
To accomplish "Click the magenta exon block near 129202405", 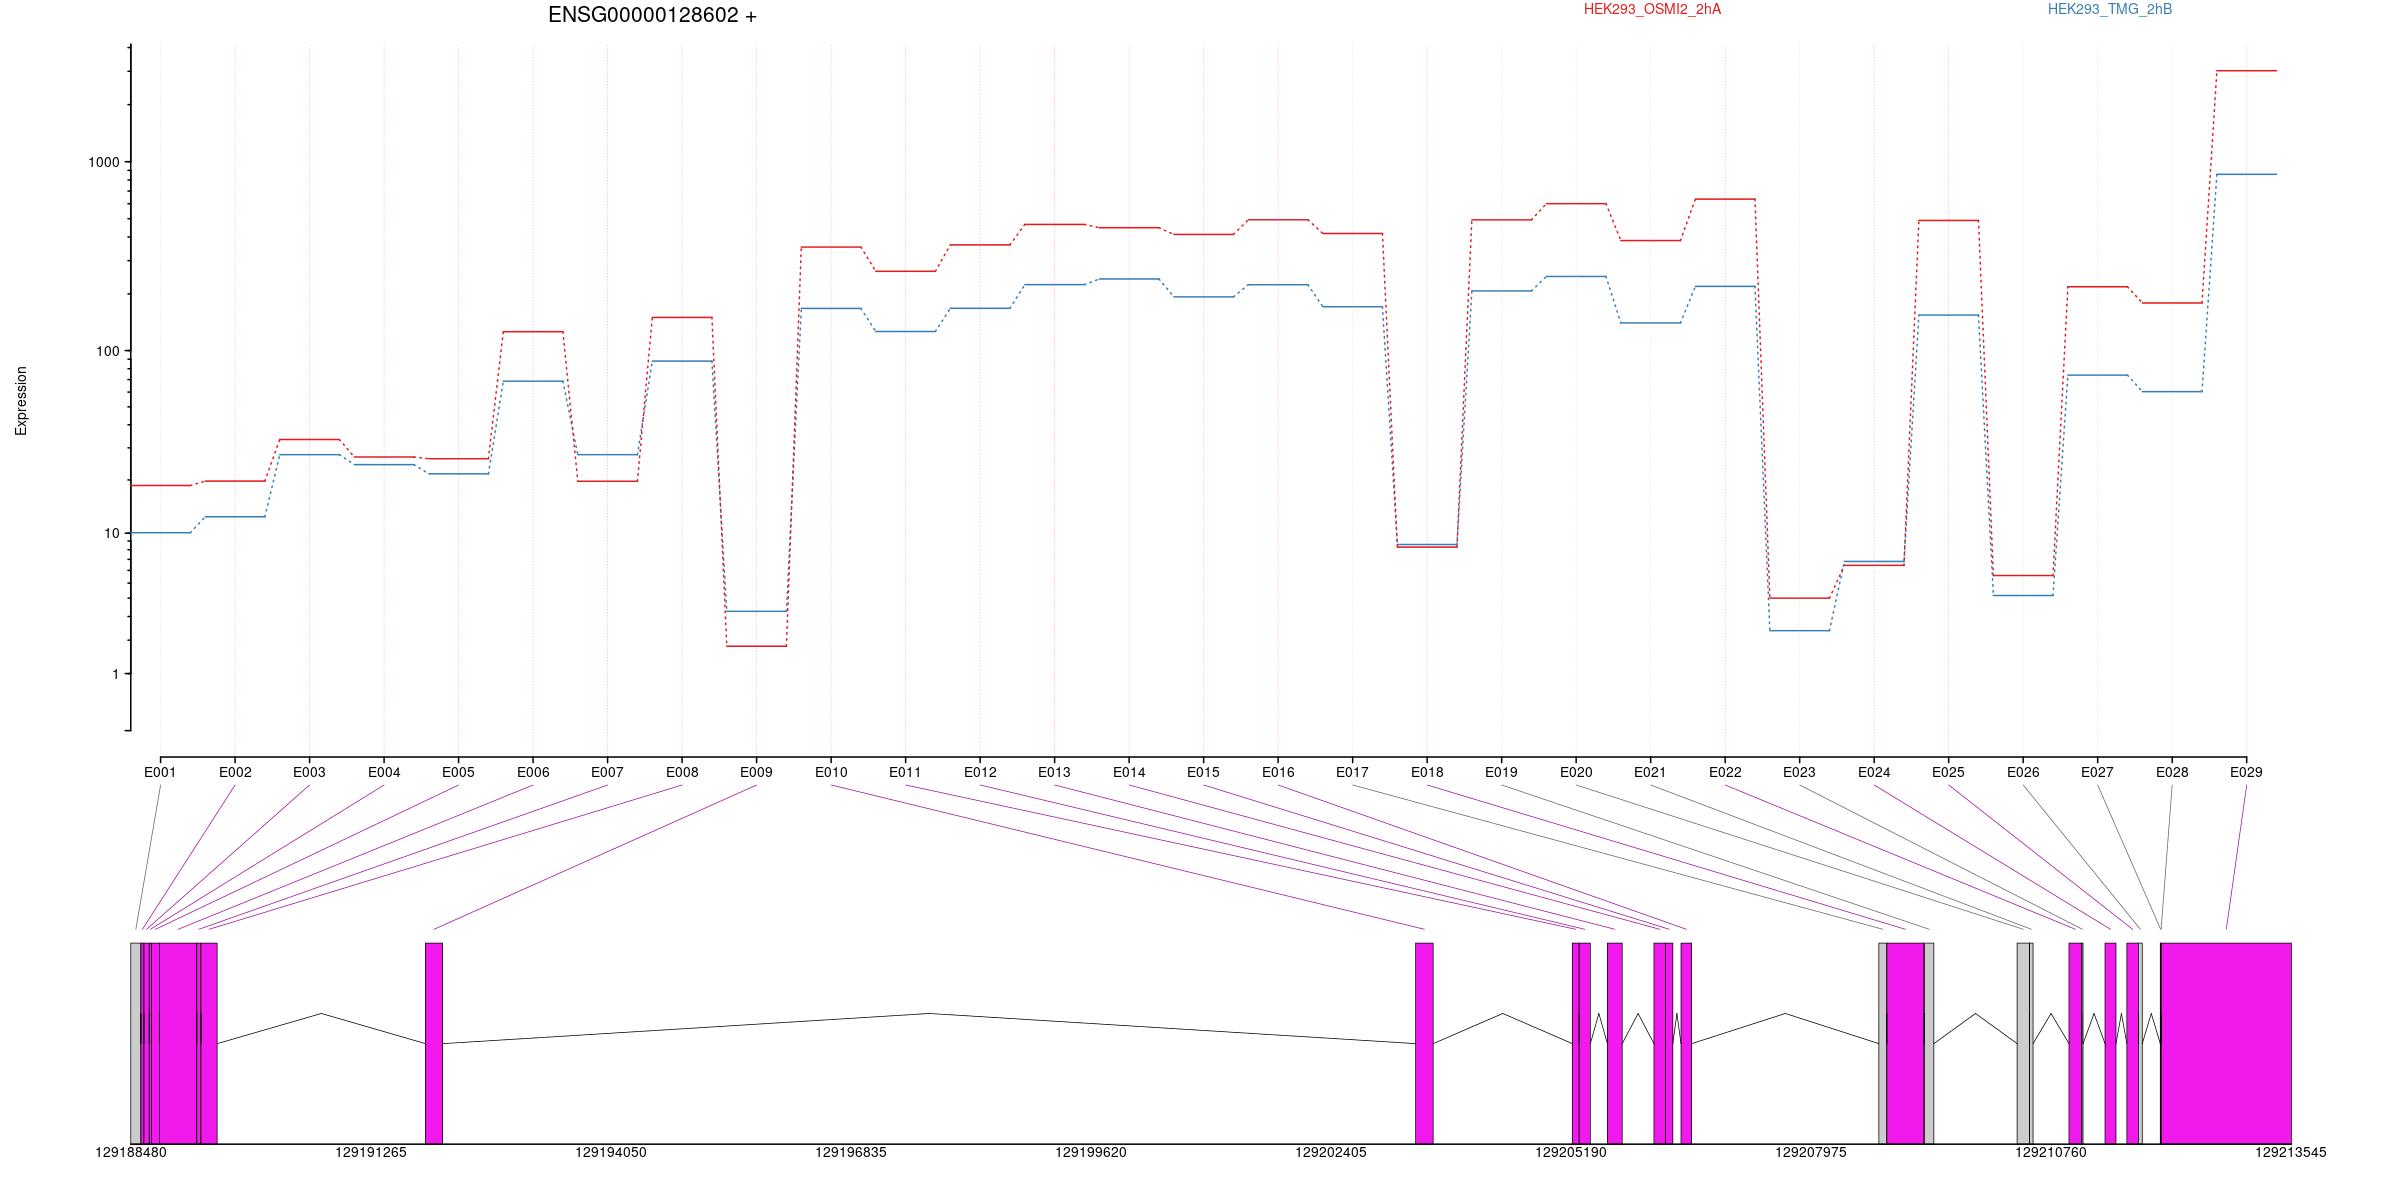I will 1424,1043.
